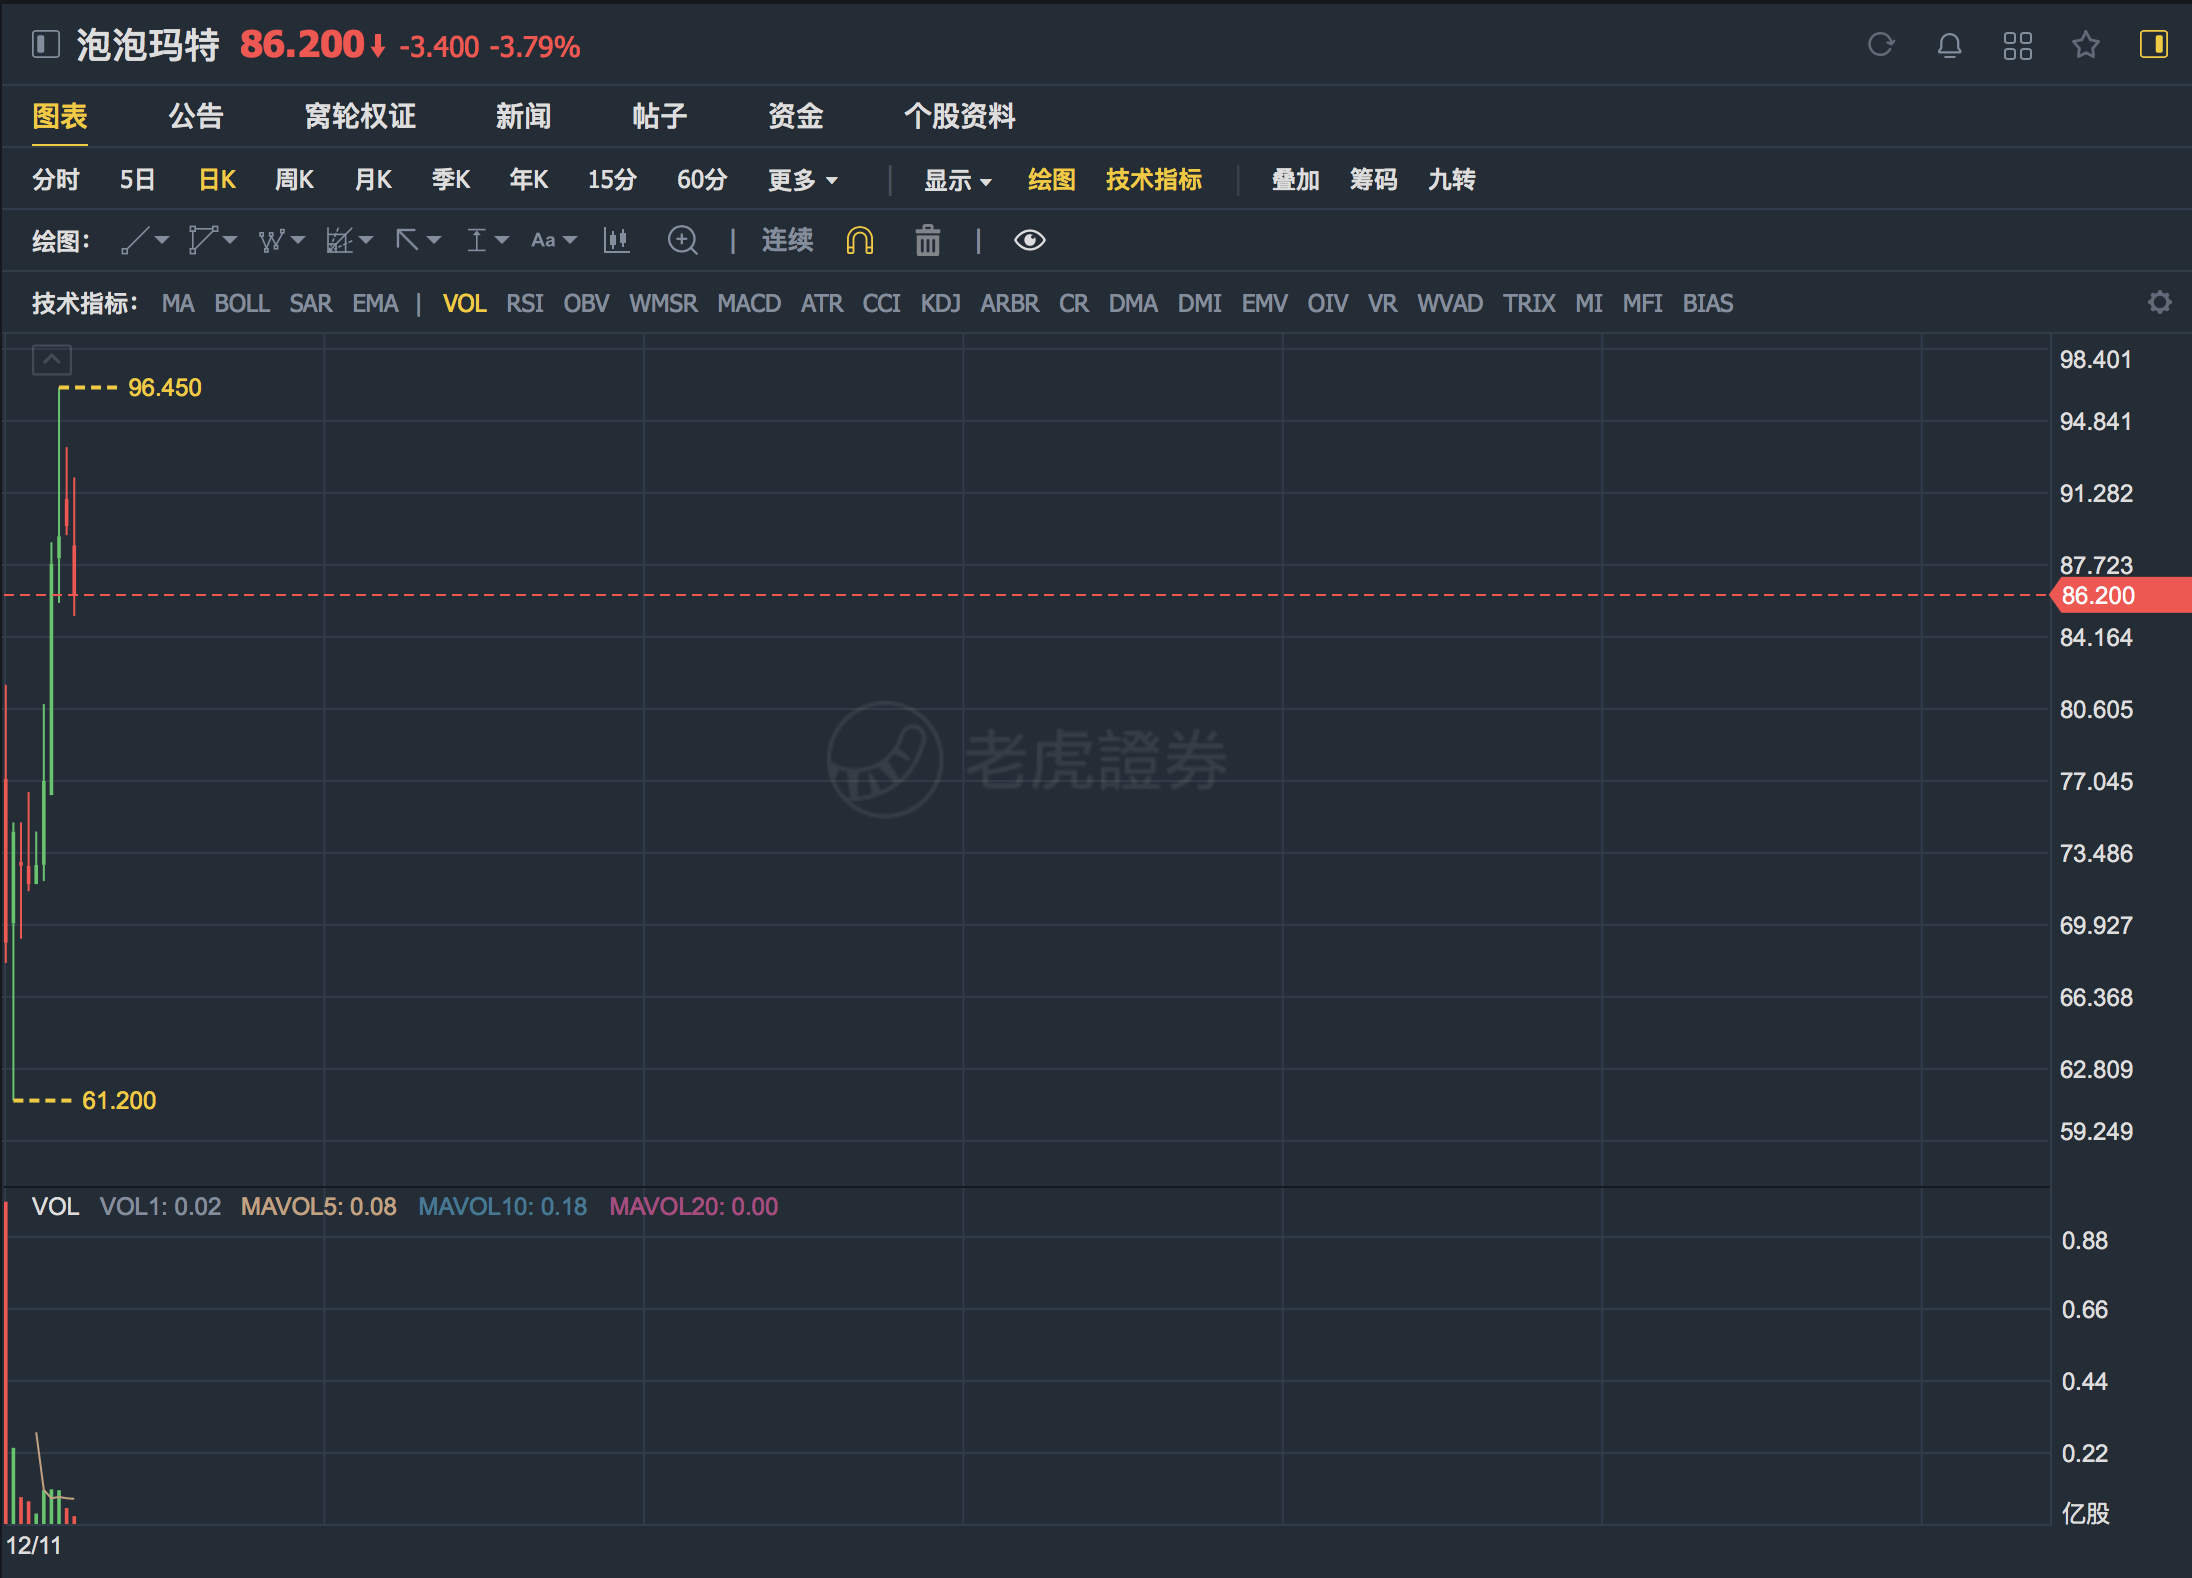Delete drawings with trash icon
Viewport: 2192px width, 1578px height.
click(x=928, y=240)
